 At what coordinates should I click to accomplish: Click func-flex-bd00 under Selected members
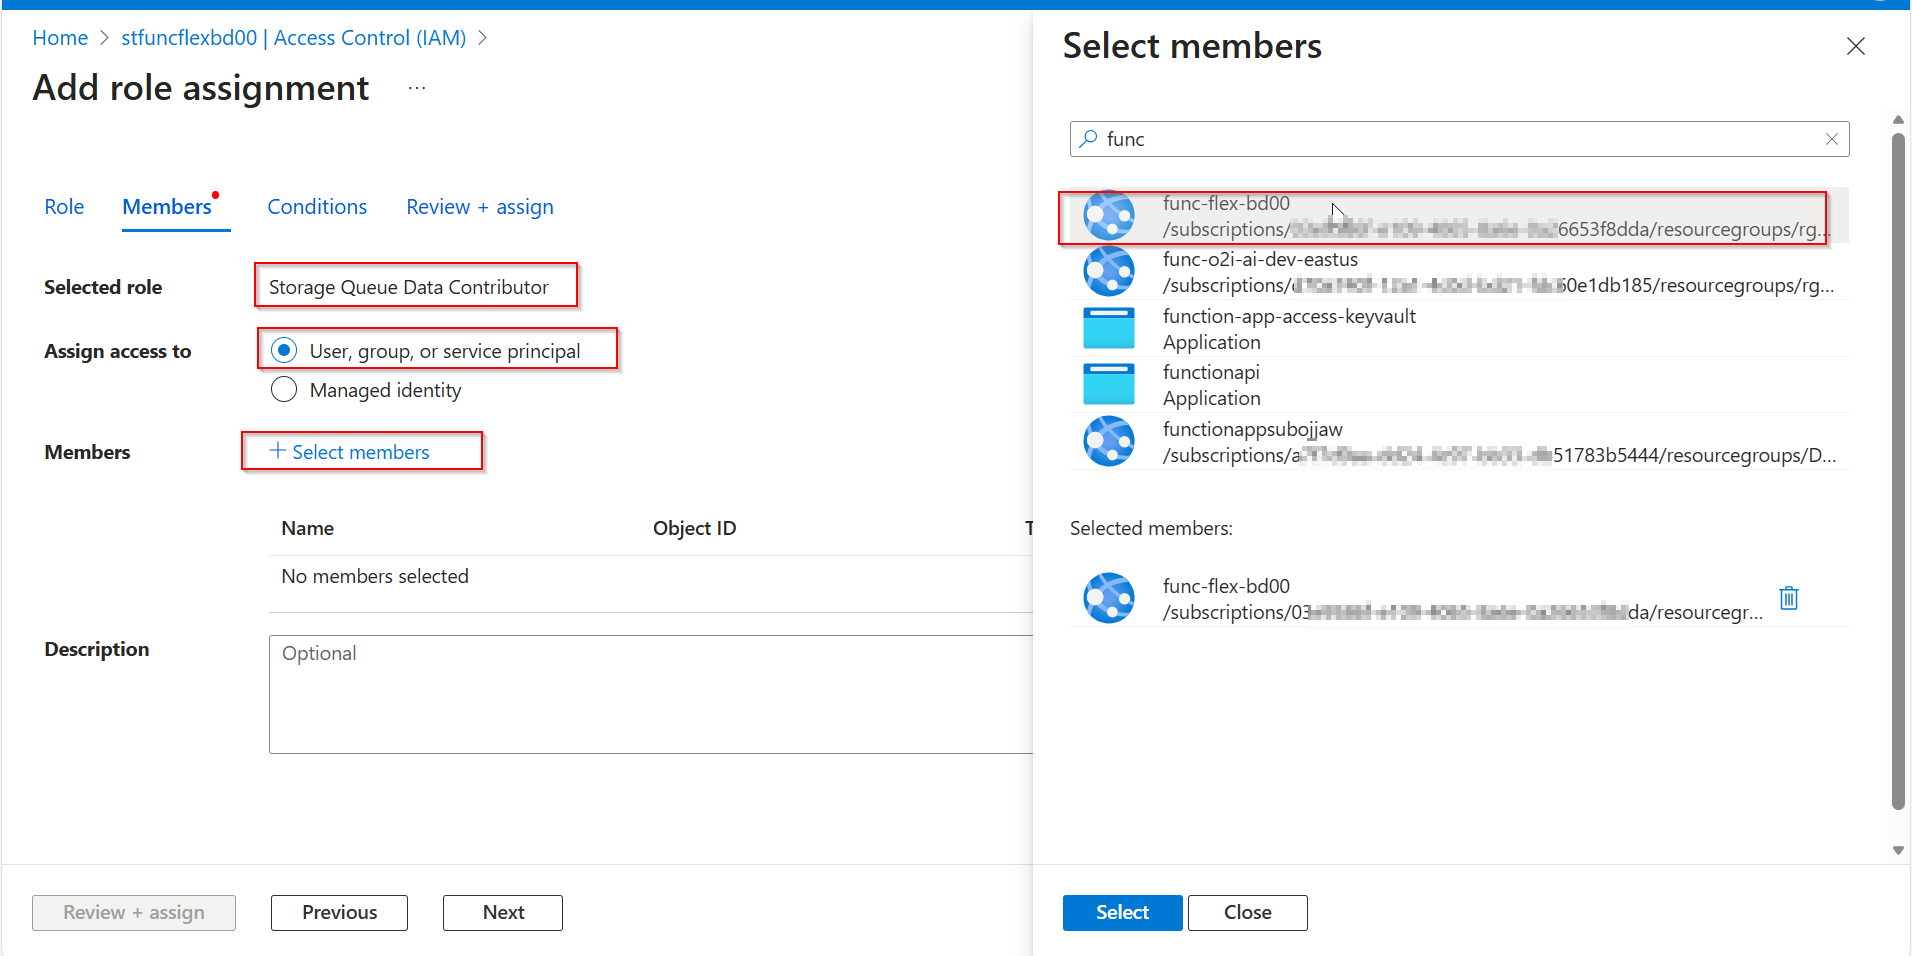click(1459, 598)
